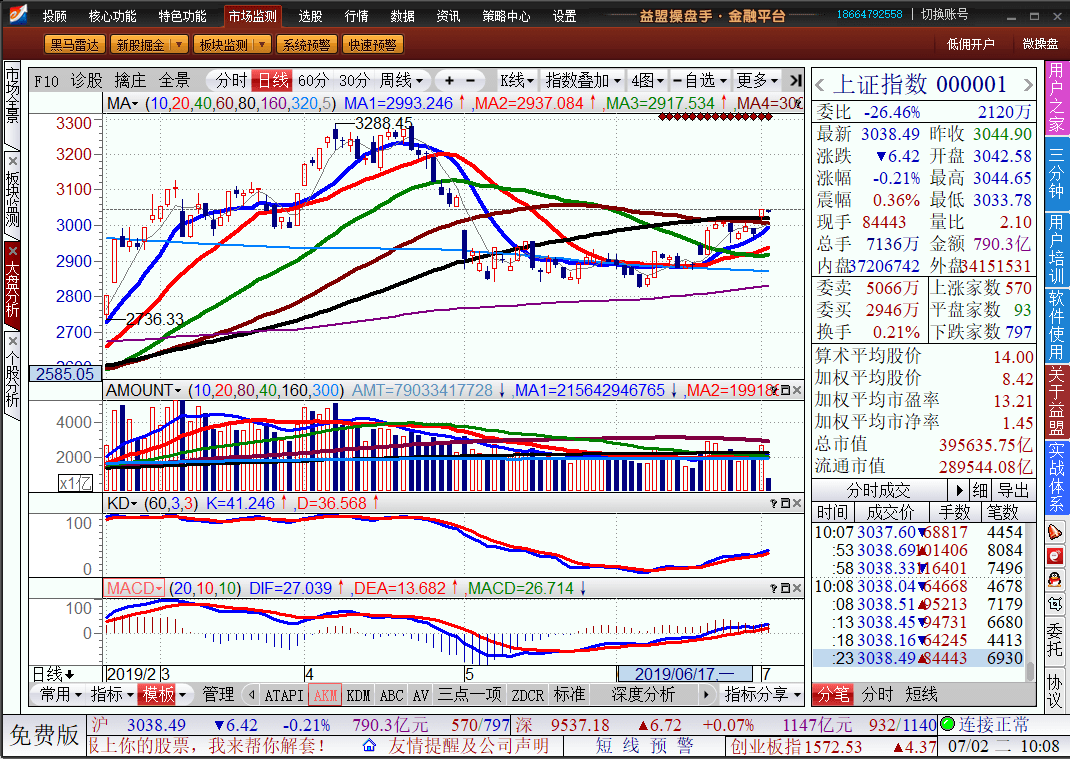Open the 核心功能 menu
Viewport: 1070px width, 759px height.
click(x=113, y=16)
